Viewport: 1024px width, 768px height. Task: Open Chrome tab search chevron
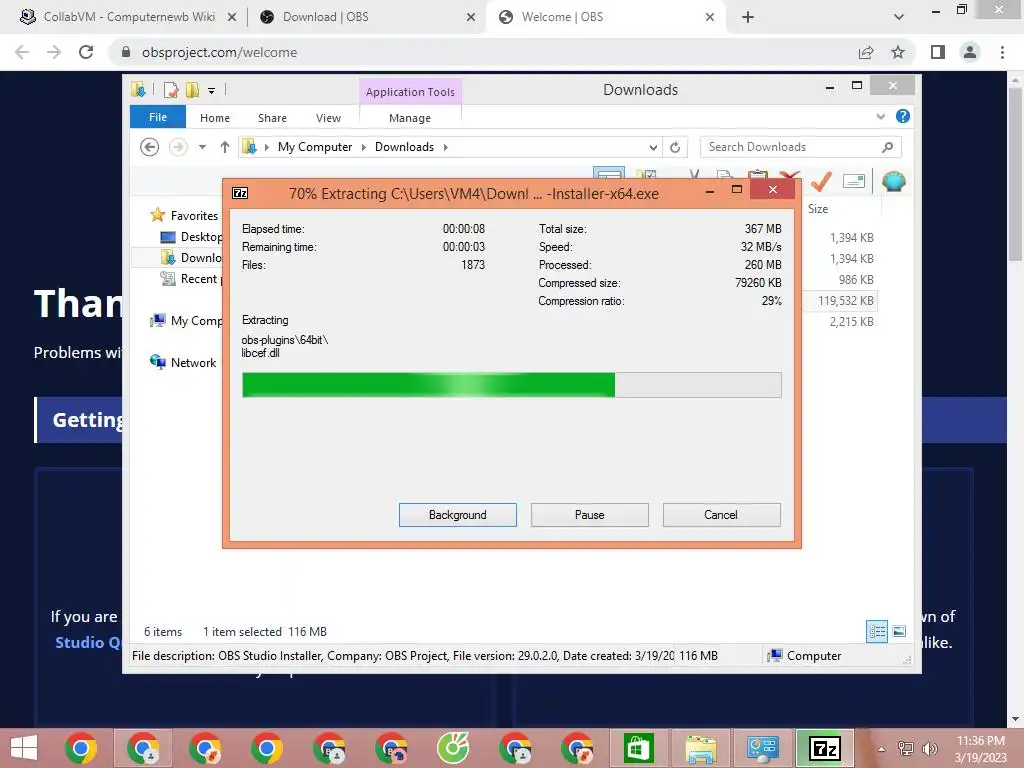click(899, 17)
